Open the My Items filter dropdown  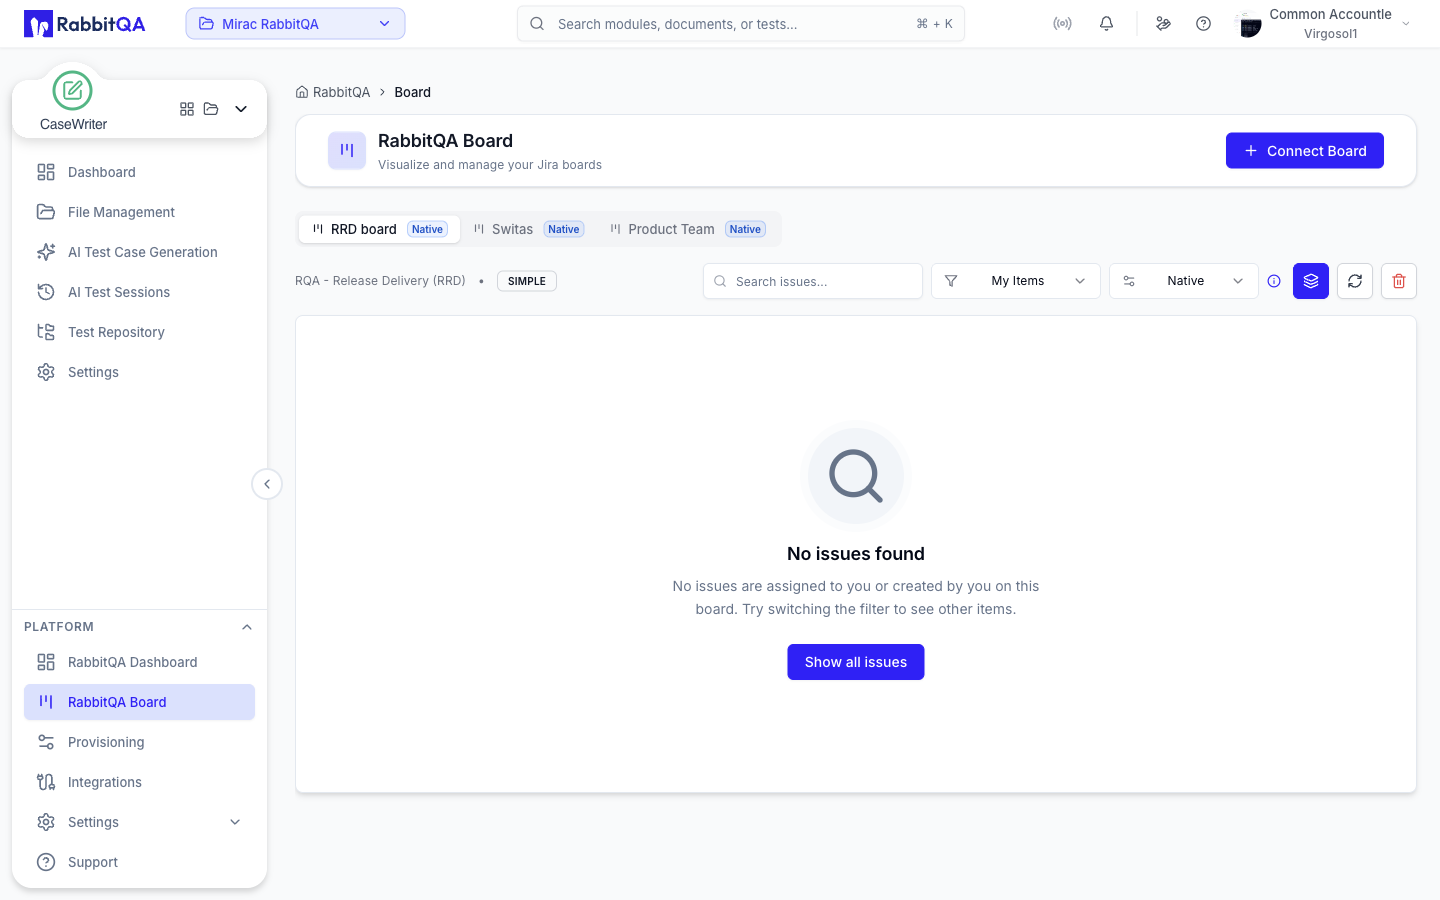1016,281
